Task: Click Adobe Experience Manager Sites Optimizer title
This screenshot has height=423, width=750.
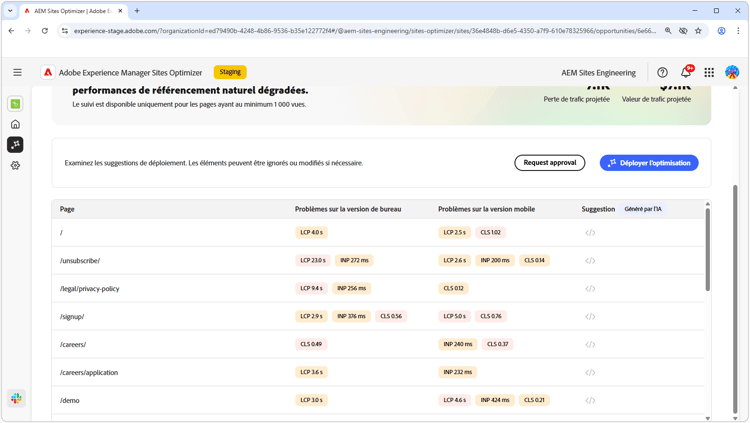Action: pyautogui.click(x=130, y=73)
